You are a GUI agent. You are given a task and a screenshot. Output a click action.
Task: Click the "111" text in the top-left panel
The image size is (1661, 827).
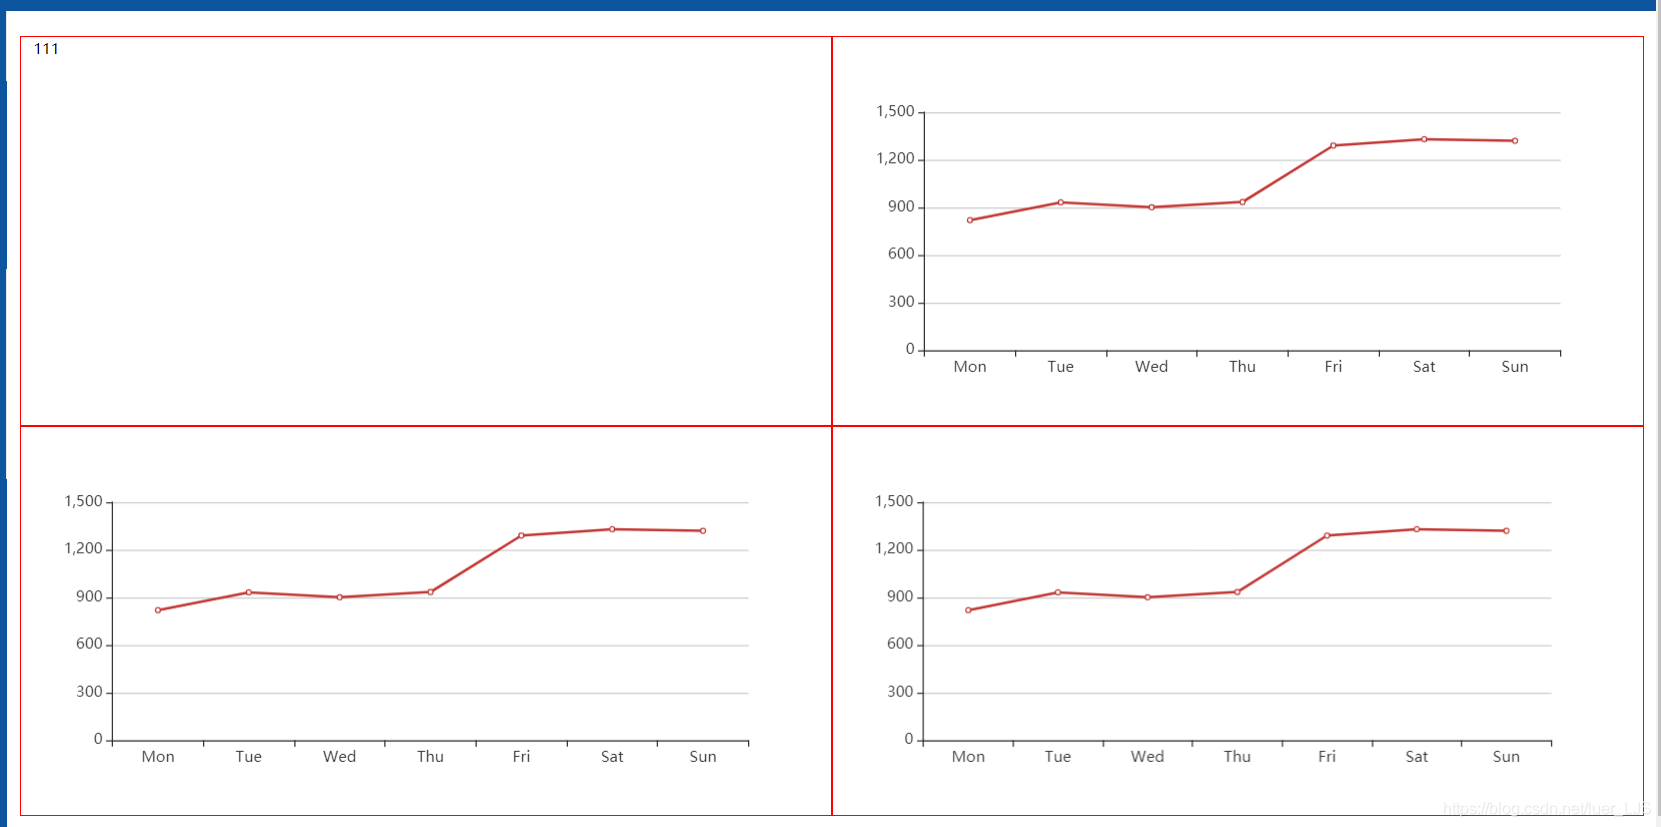tap(46, 49)
